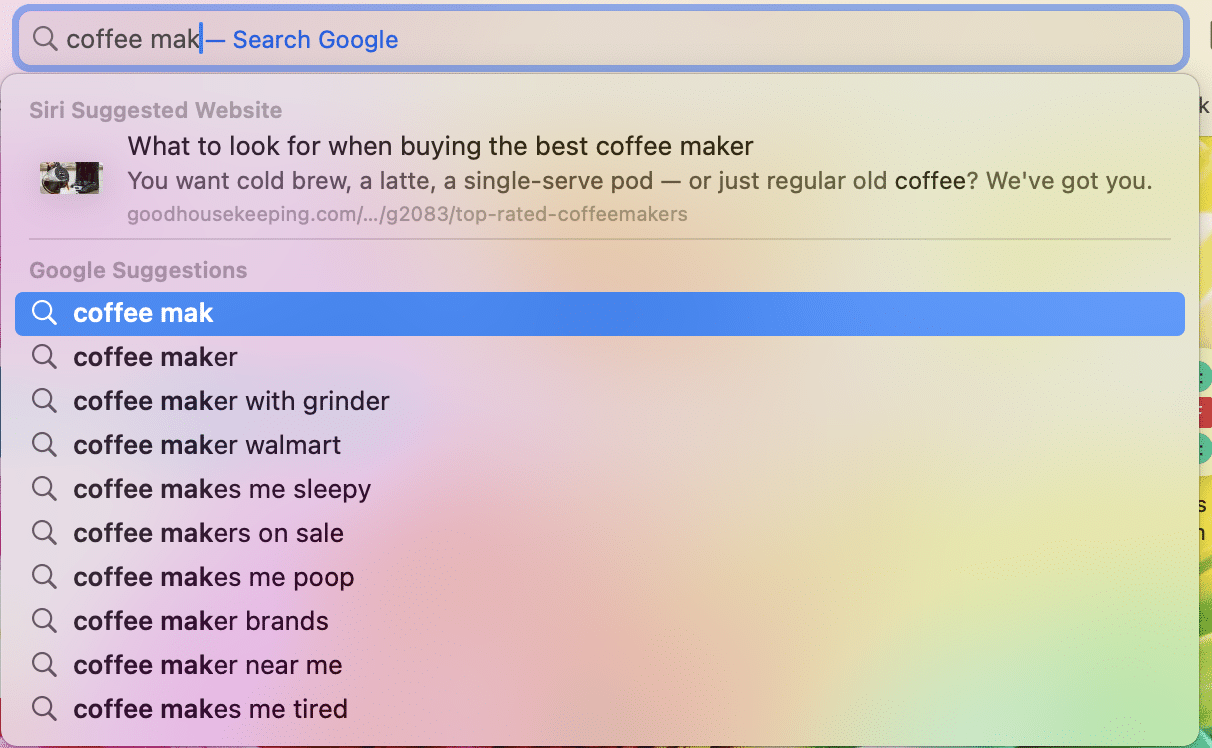Select "coffee makes me tired" suggestion
The image size is (1212, 748).
click(x=600, y=709)
